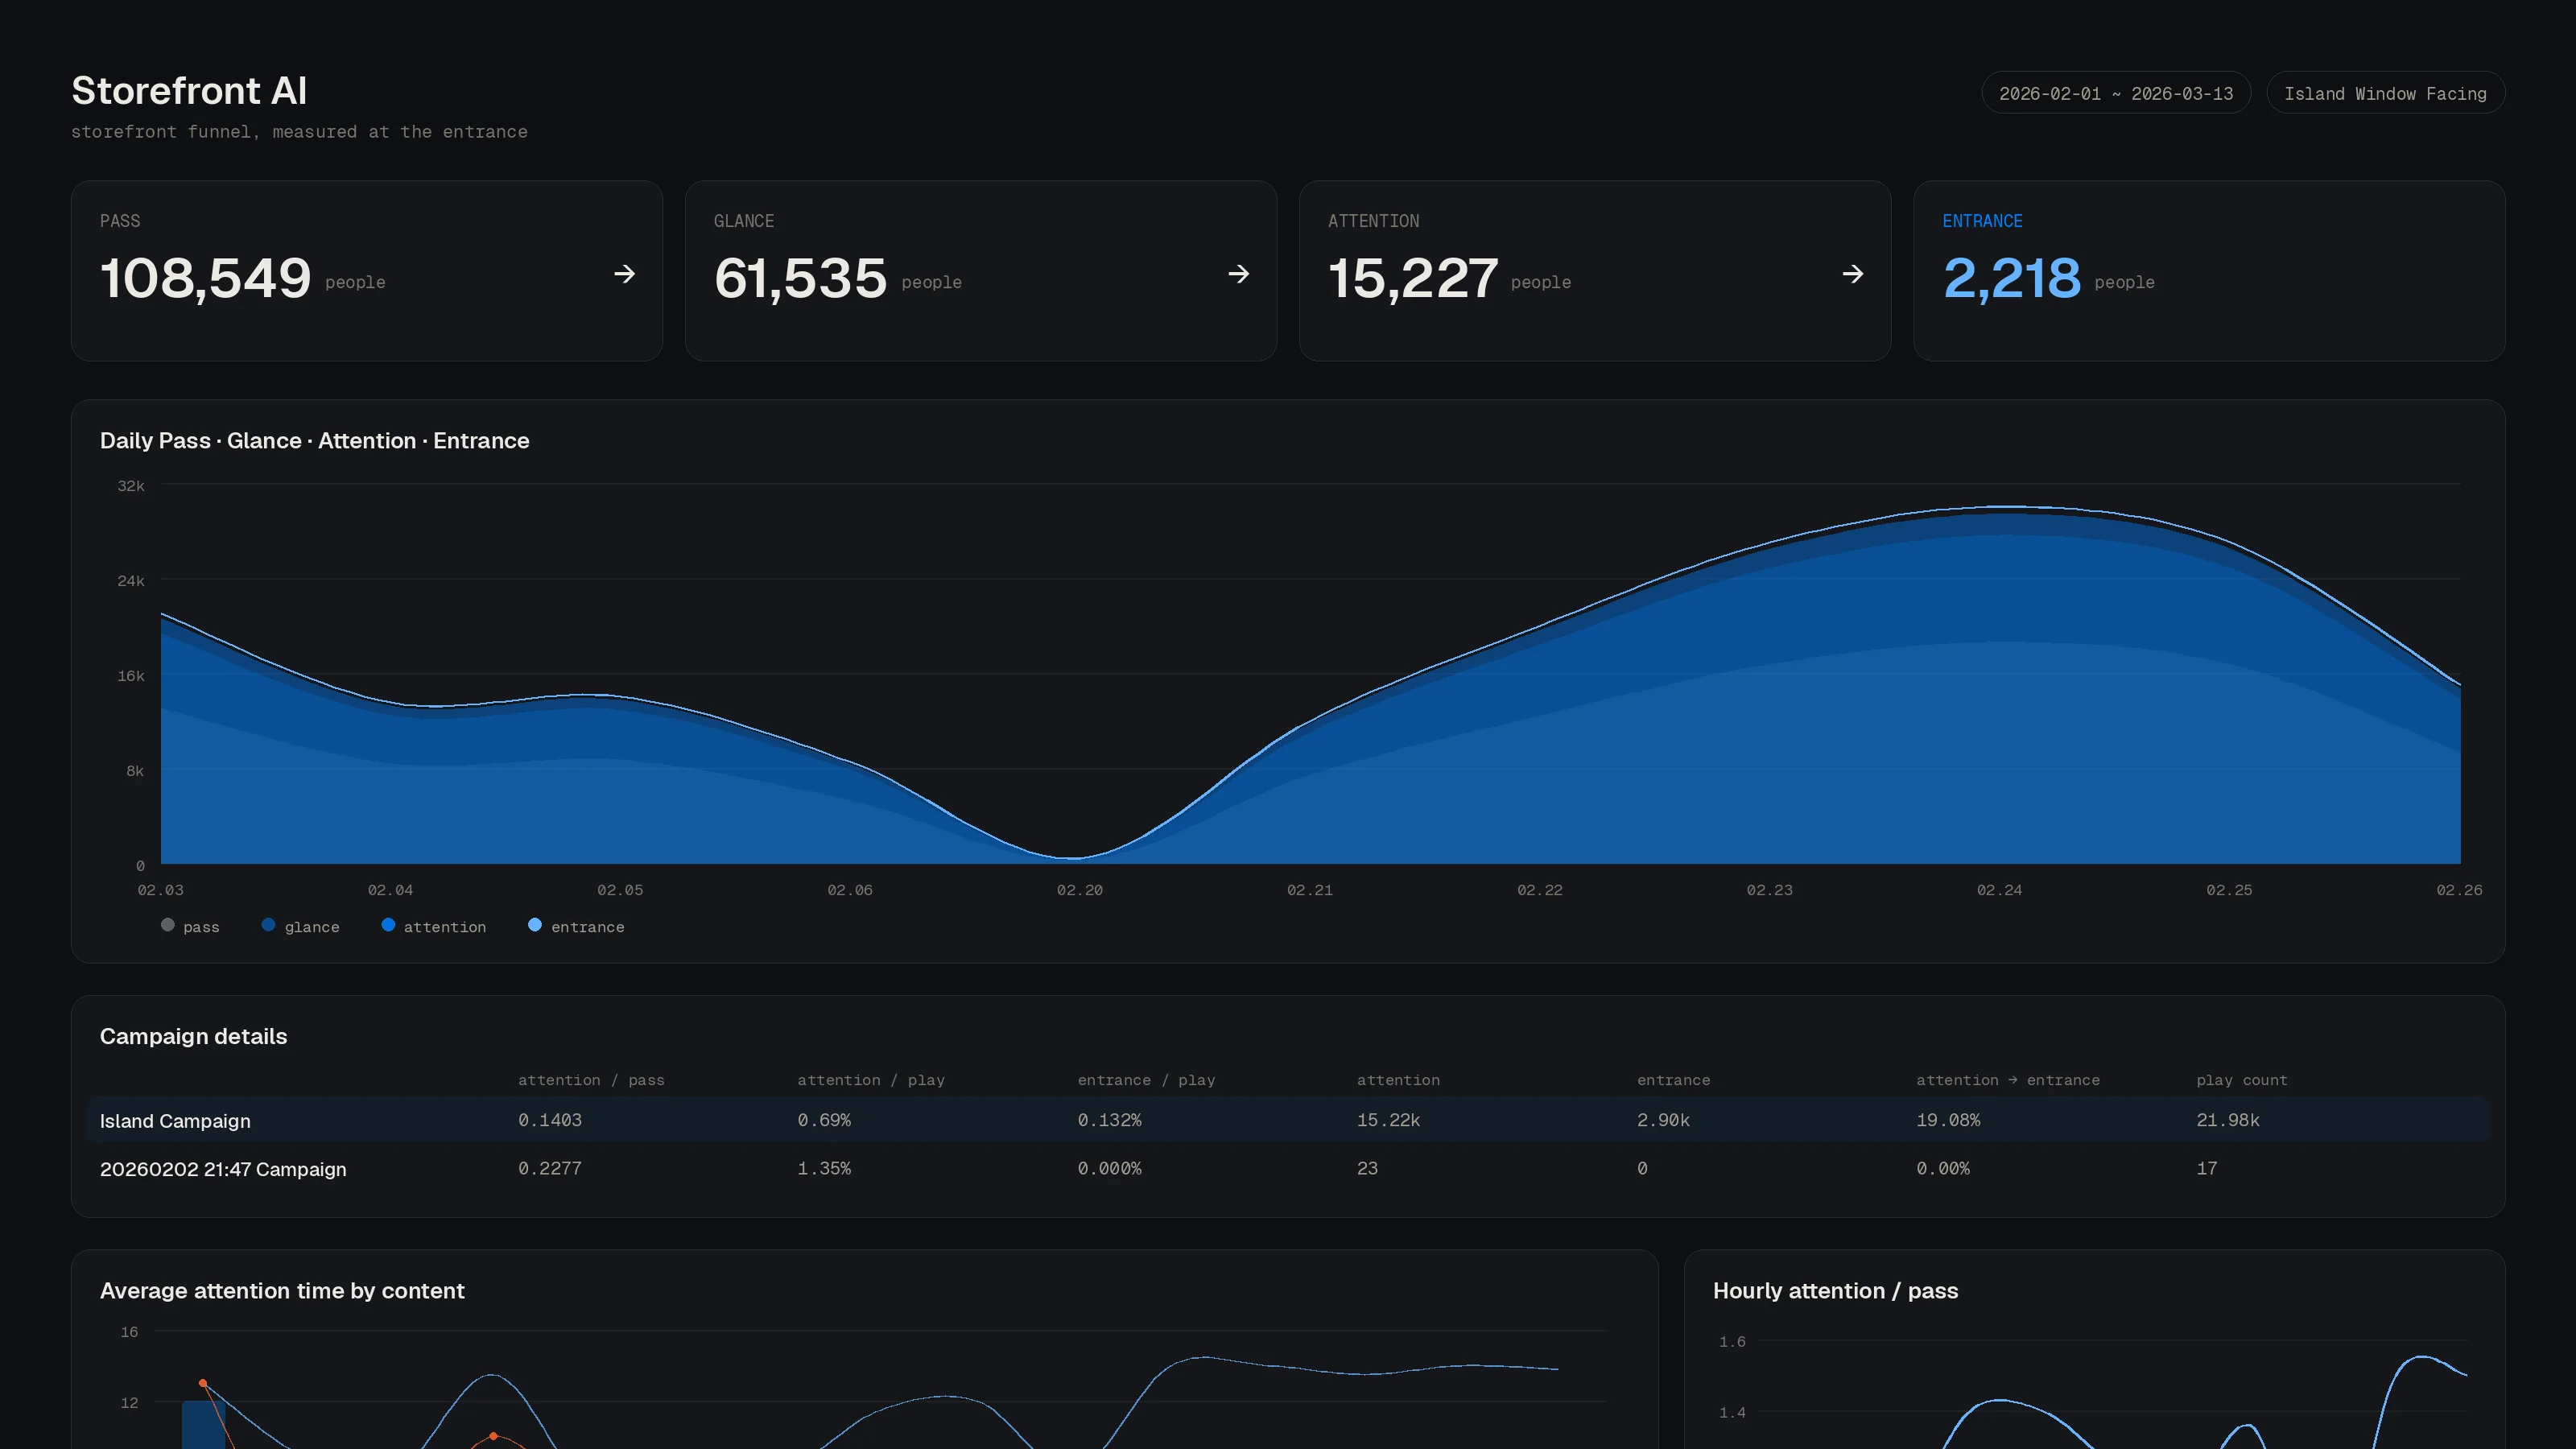Click the arrow icon in GLANCE card

click(1238, 274)
